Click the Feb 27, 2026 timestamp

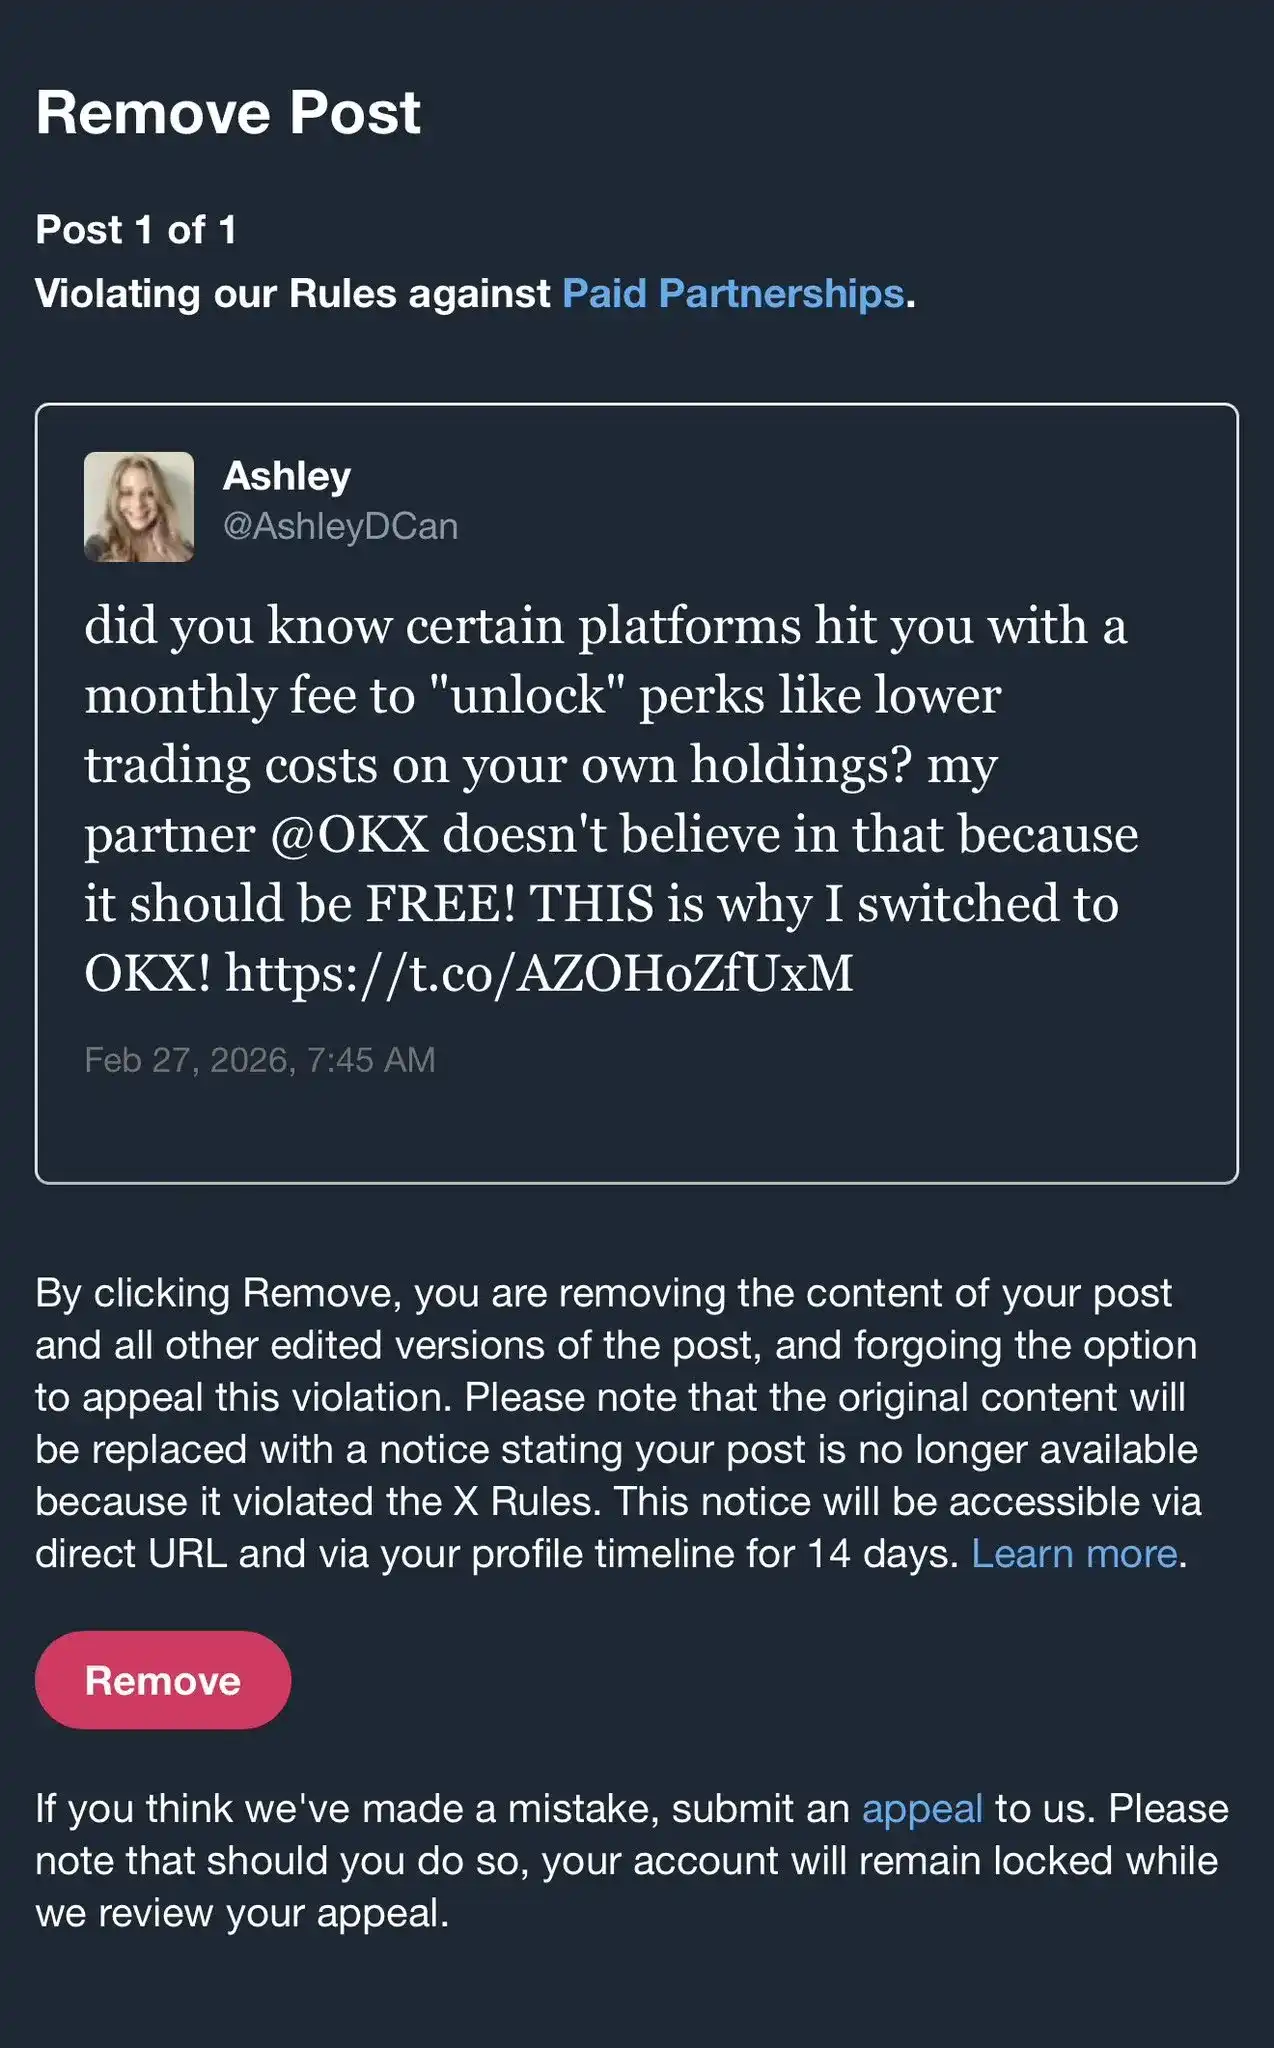coord(259,1060)
